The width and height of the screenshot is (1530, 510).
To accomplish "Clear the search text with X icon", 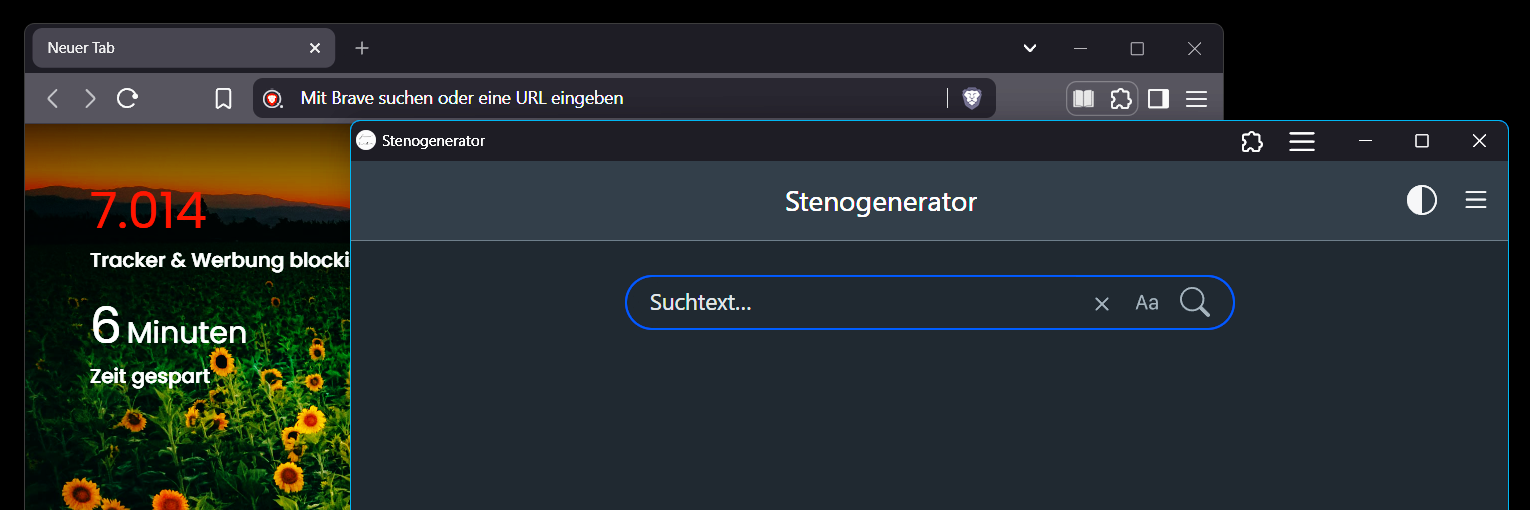I will pos(1102,303).
